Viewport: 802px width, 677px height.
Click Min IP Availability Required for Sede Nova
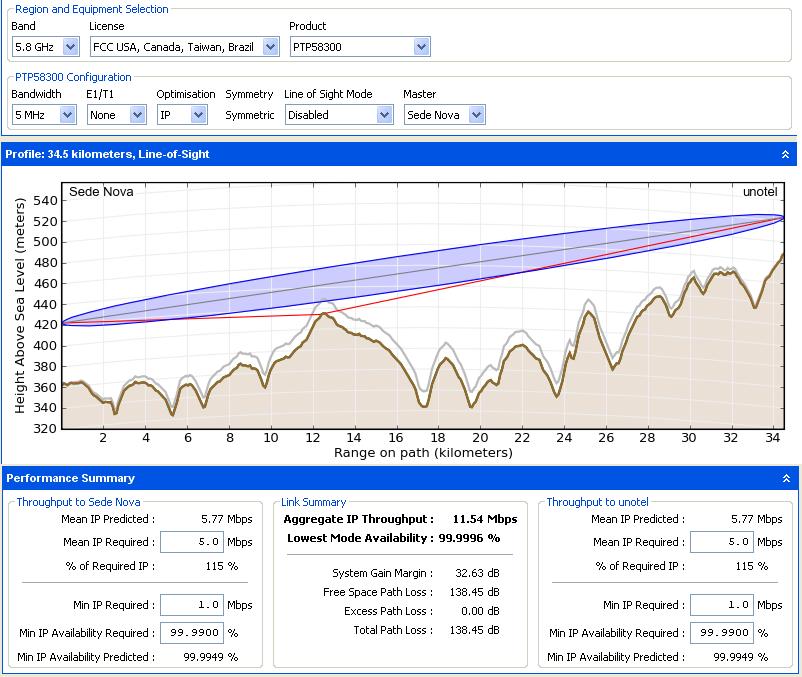pos(192,633)
